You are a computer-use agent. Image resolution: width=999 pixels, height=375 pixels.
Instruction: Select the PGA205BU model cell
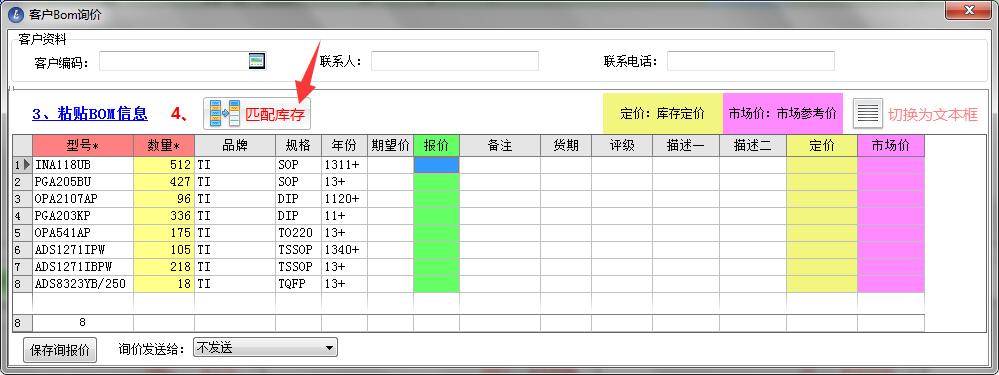click(x=83, y=182)
